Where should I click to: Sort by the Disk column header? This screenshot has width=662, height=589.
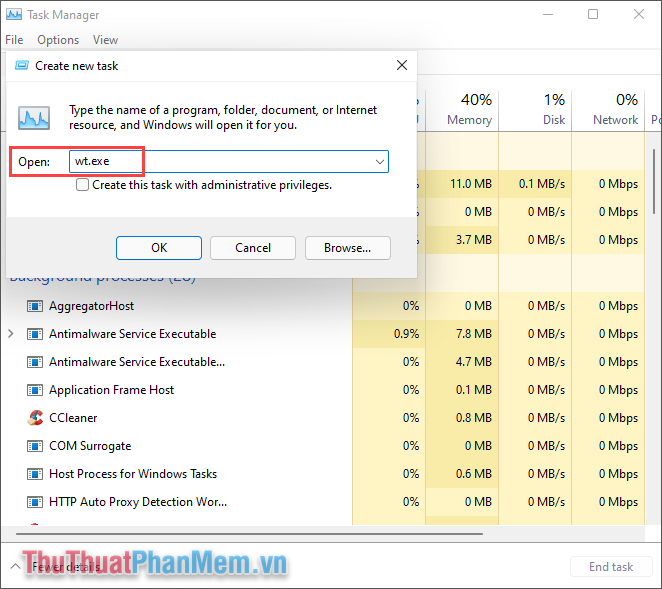pos(535,109)
